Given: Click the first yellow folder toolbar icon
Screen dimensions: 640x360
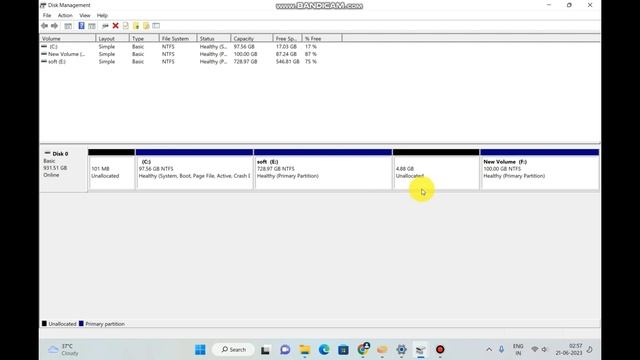Looking at the screenshot, I should pos(136,26).
